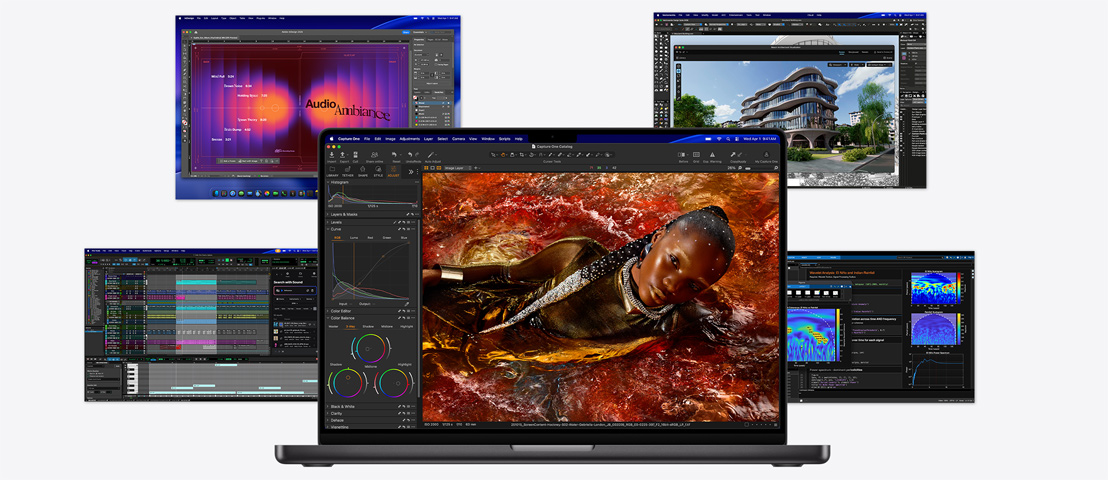Viewport: 1108px width, 480px height.
Task: Switch Color Balance to Master tab
Action: click(334, 327)
